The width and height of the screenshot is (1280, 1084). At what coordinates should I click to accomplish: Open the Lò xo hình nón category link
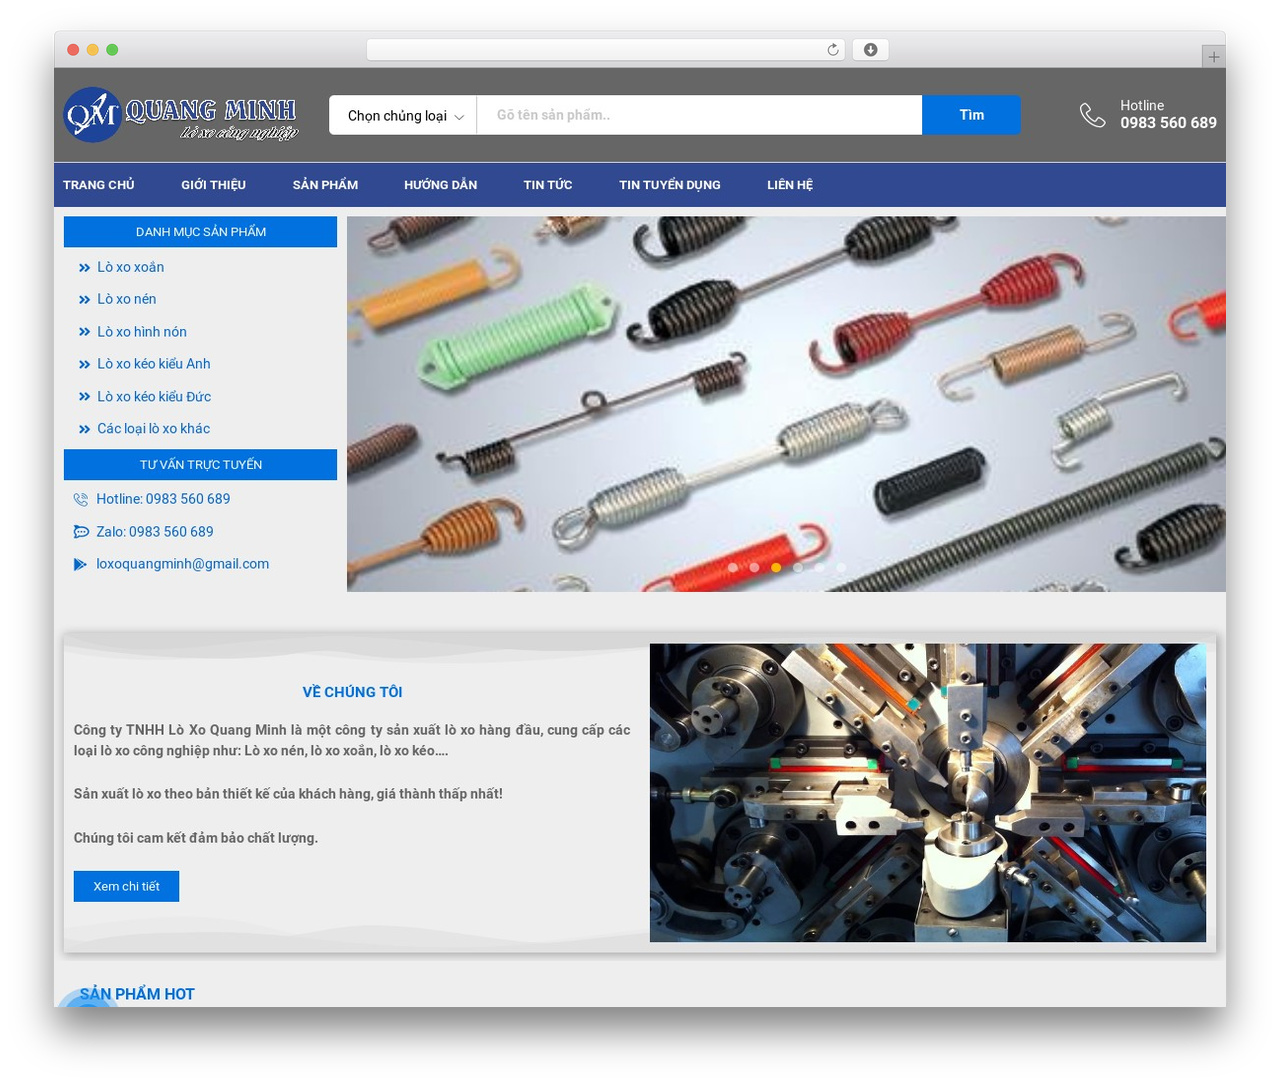pos(142,332)
